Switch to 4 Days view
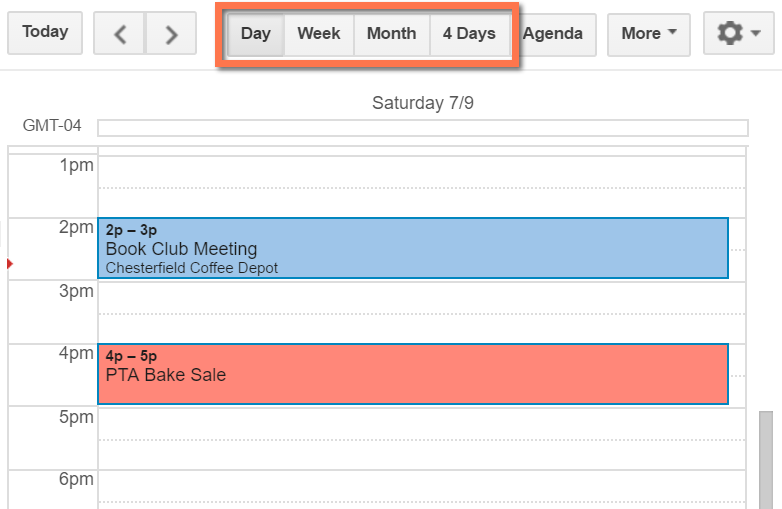Screen dimensions: 782x509 [469, 34]
